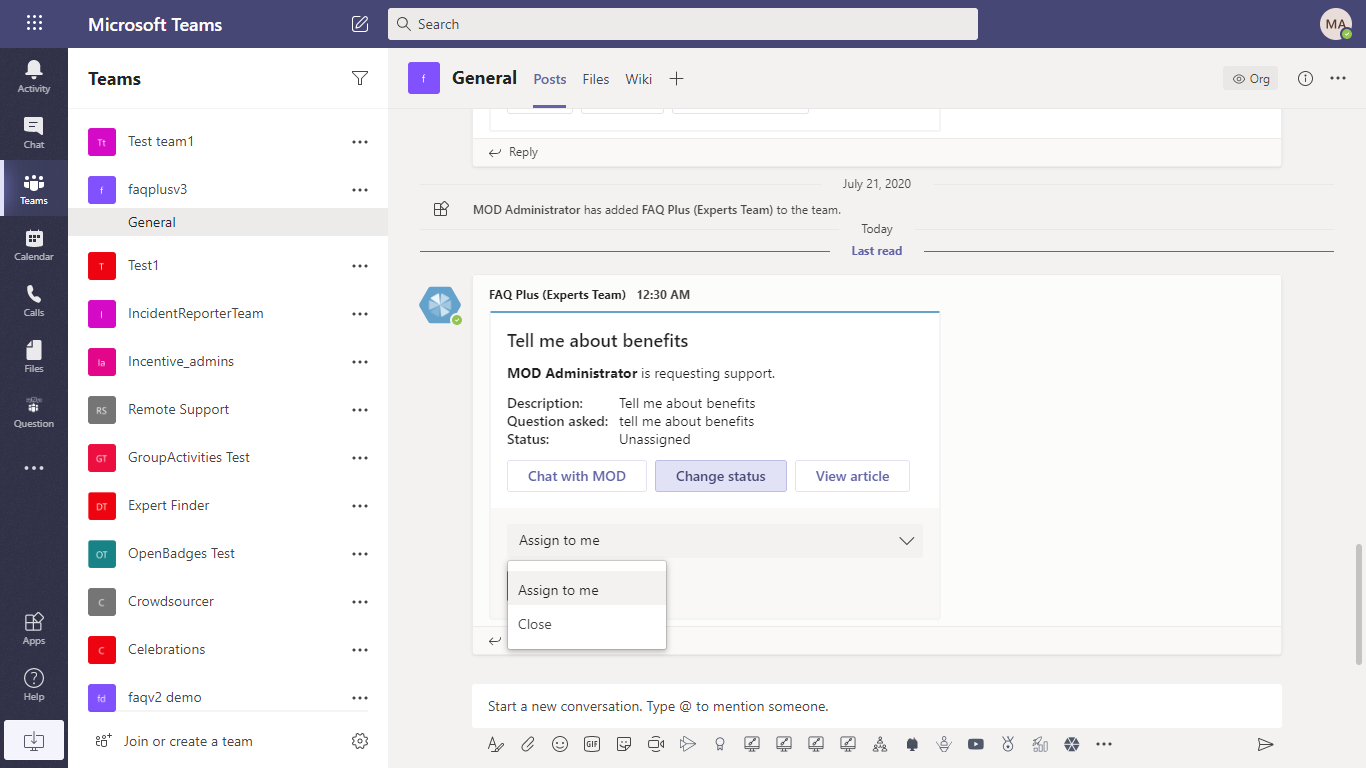Open Calls in left rail
The height and width of the screenshot is (768, 1366).
click(x=34, y=300)
